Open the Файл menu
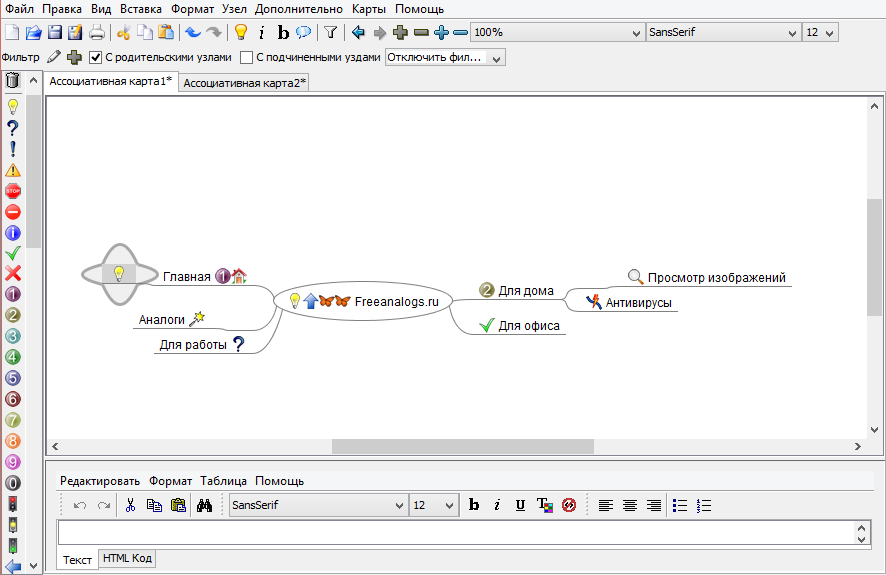Image resolution: width=886 pixels, height=575 pixels. click(x=19, y=9)
